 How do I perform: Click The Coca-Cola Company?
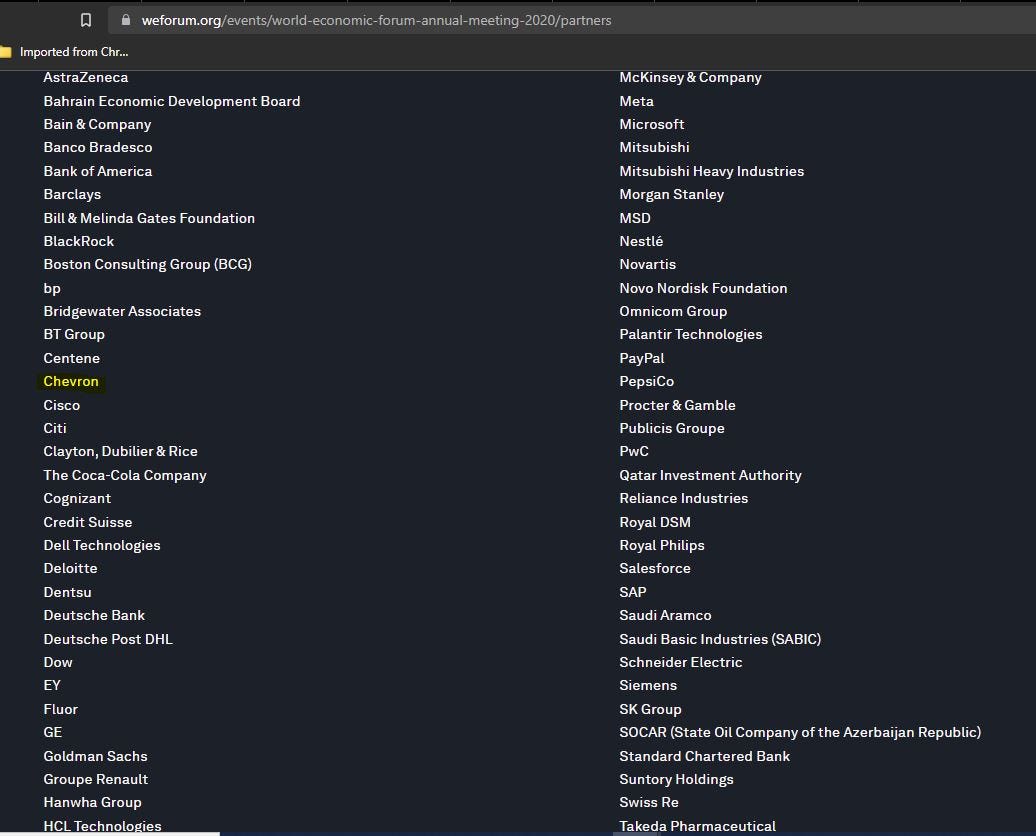(x=125, y=475)
